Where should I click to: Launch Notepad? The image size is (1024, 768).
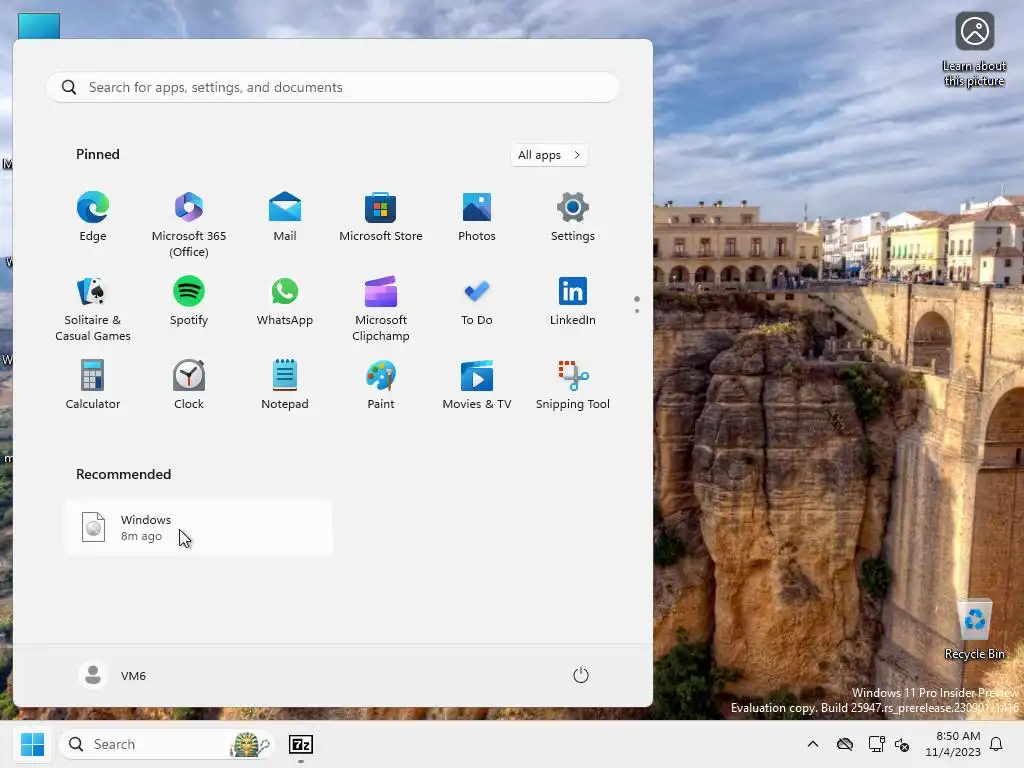pyautogui.click(x=285, y=385)
